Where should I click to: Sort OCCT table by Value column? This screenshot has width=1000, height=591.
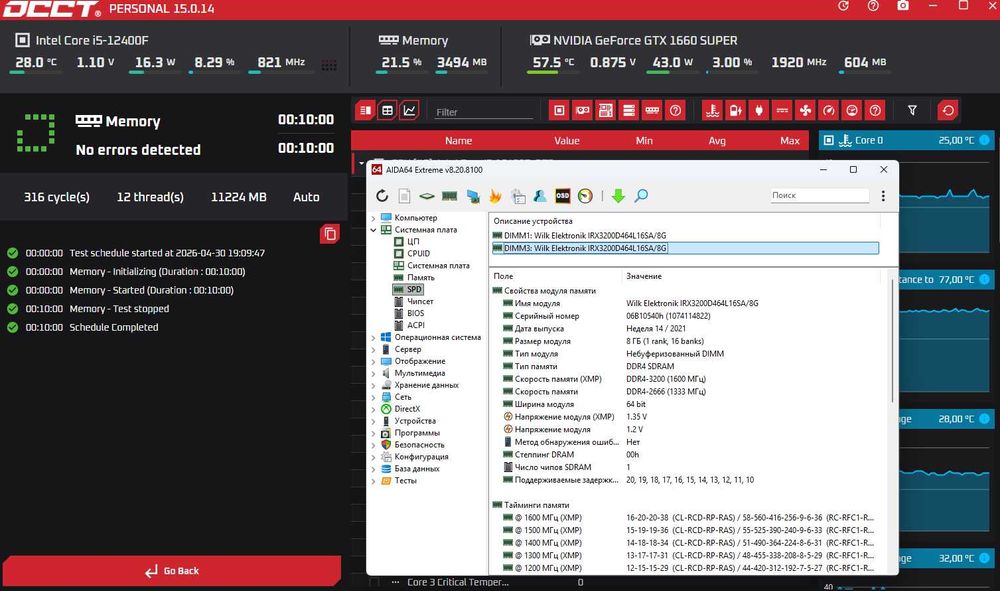[566, 140]
